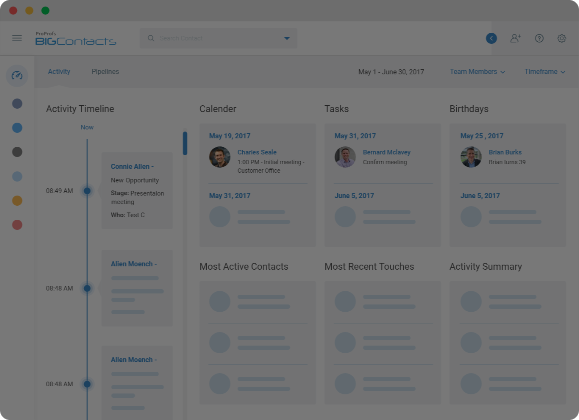
Task: Click the 08:49 AM timeline marker dot
Action: (87, 191)
